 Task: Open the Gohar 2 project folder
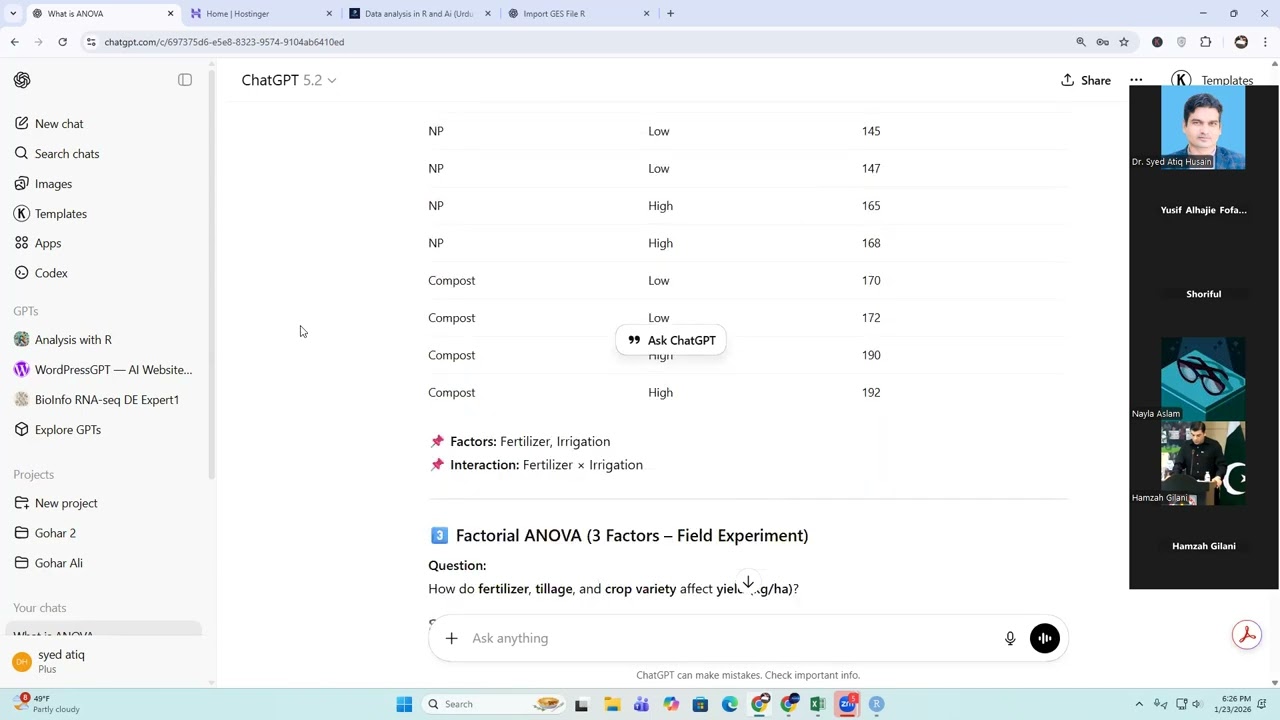coord(55,533)
